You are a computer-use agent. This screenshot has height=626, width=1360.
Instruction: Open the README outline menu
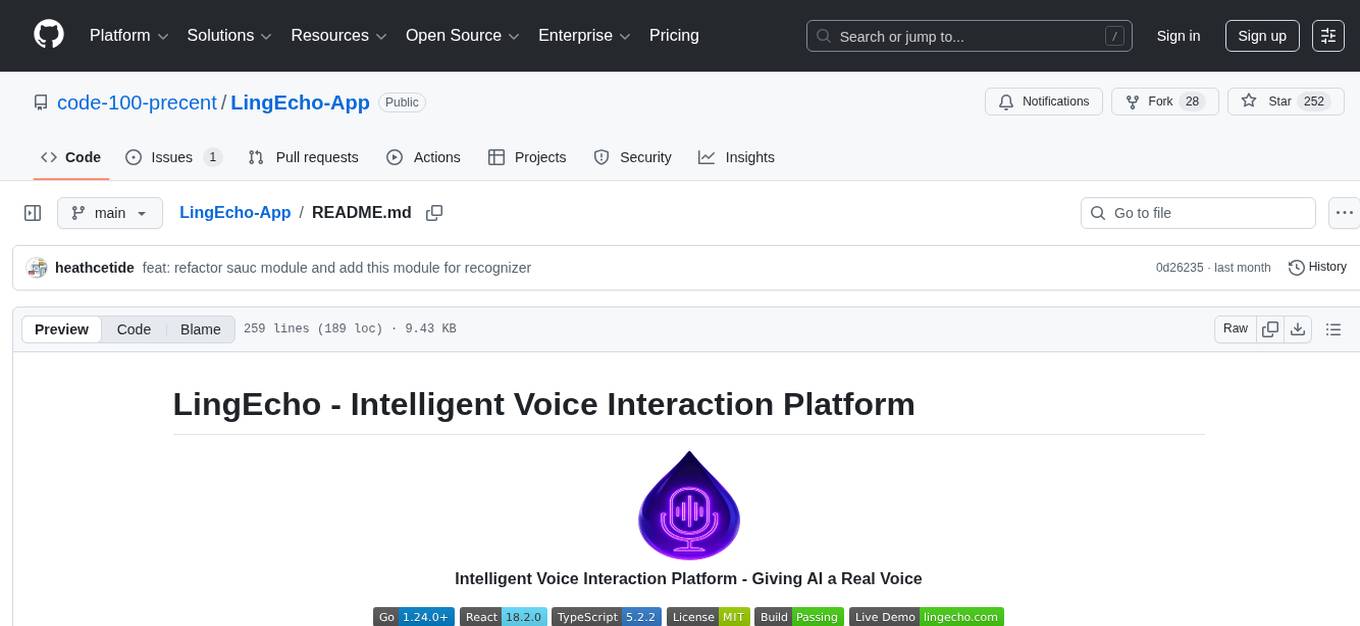point(1334,328)
